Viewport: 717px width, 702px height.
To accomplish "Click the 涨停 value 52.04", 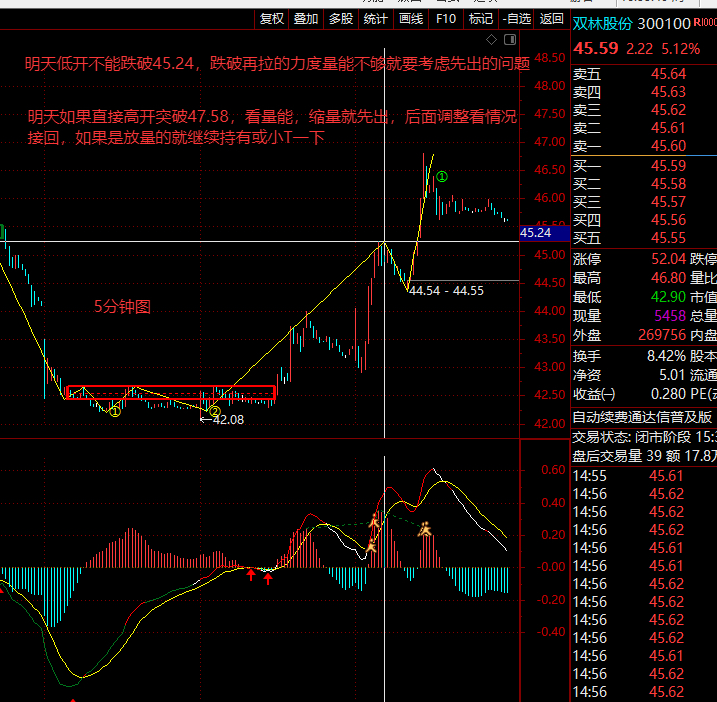I will [x=669, y=259].
